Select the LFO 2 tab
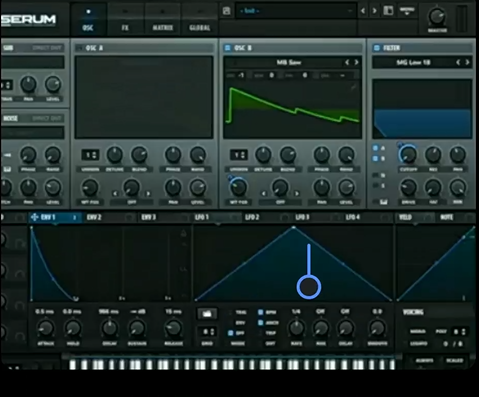Image resolution: width=479 pixels, height=397 pixels. (x=252, y=217)
